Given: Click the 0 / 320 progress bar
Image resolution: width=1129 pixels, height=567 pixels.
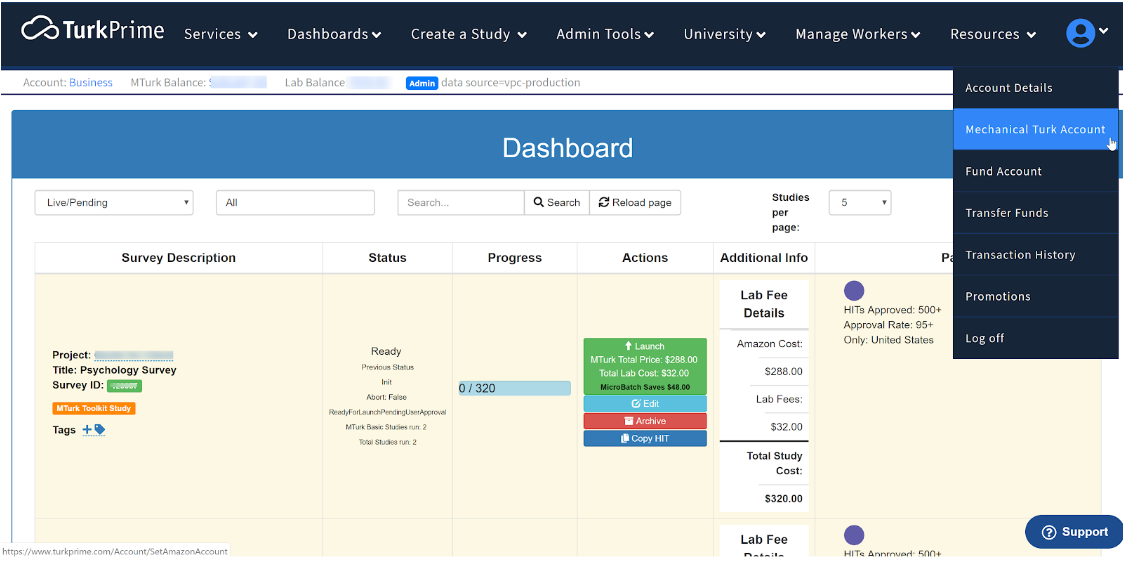Looking at the screenshot, I should tap(514, 388).
